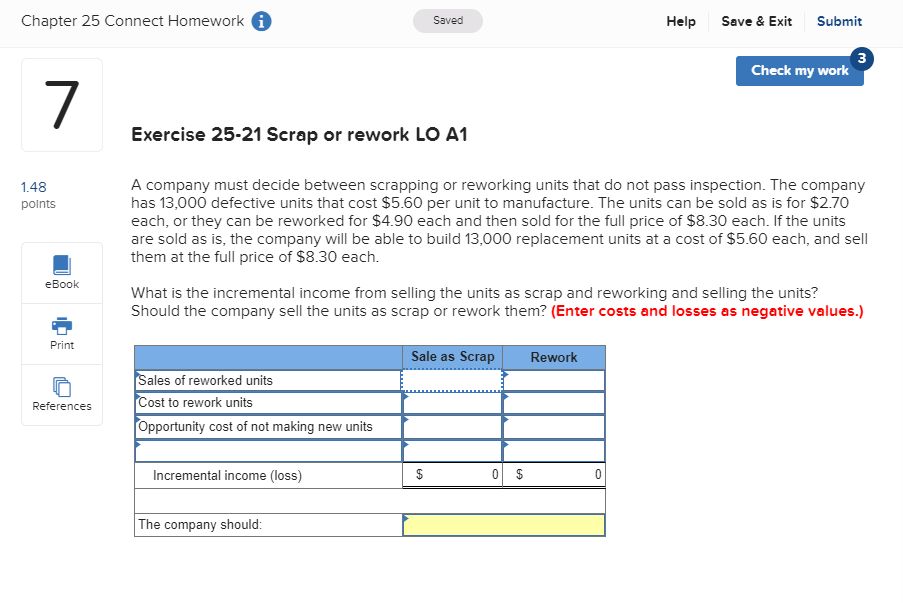
Task: Click the Chapter 25 Connect Homework title
Action: tap(135, 20)
